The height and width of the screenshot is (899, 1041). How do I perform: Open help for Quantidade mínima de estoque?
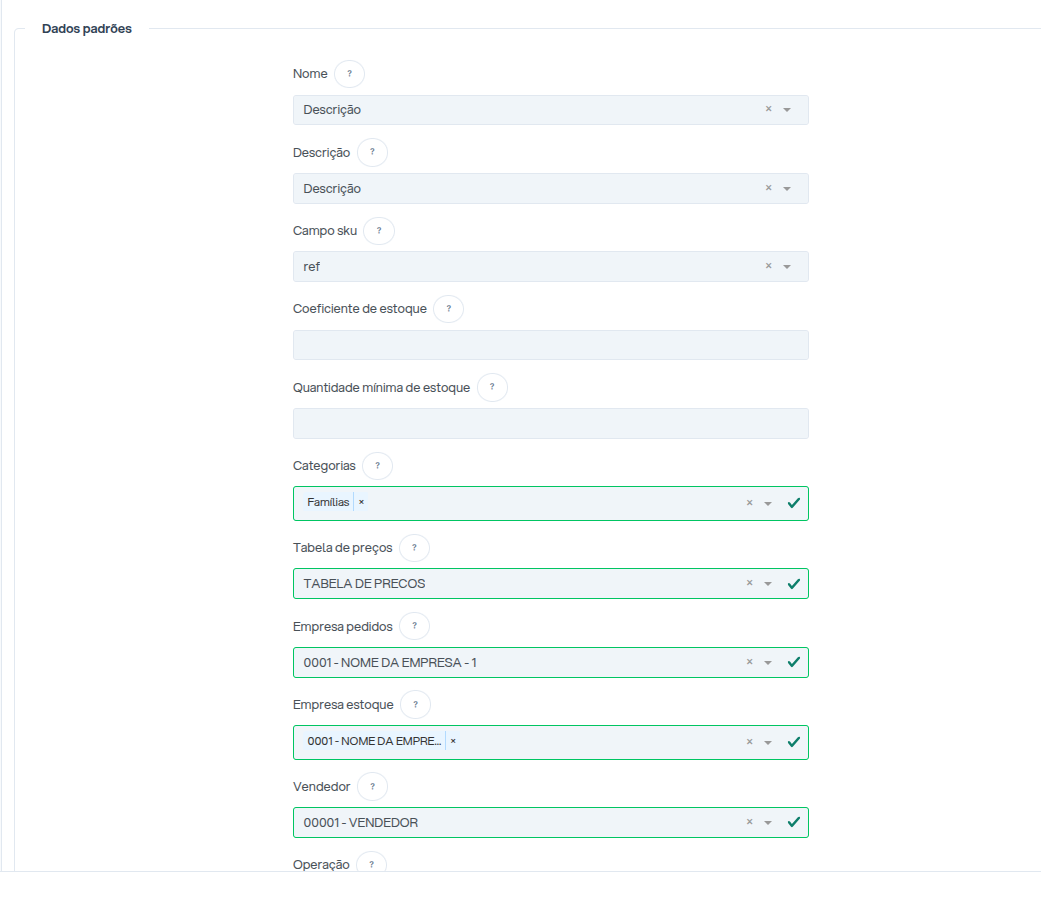click(x=492, y=387)
